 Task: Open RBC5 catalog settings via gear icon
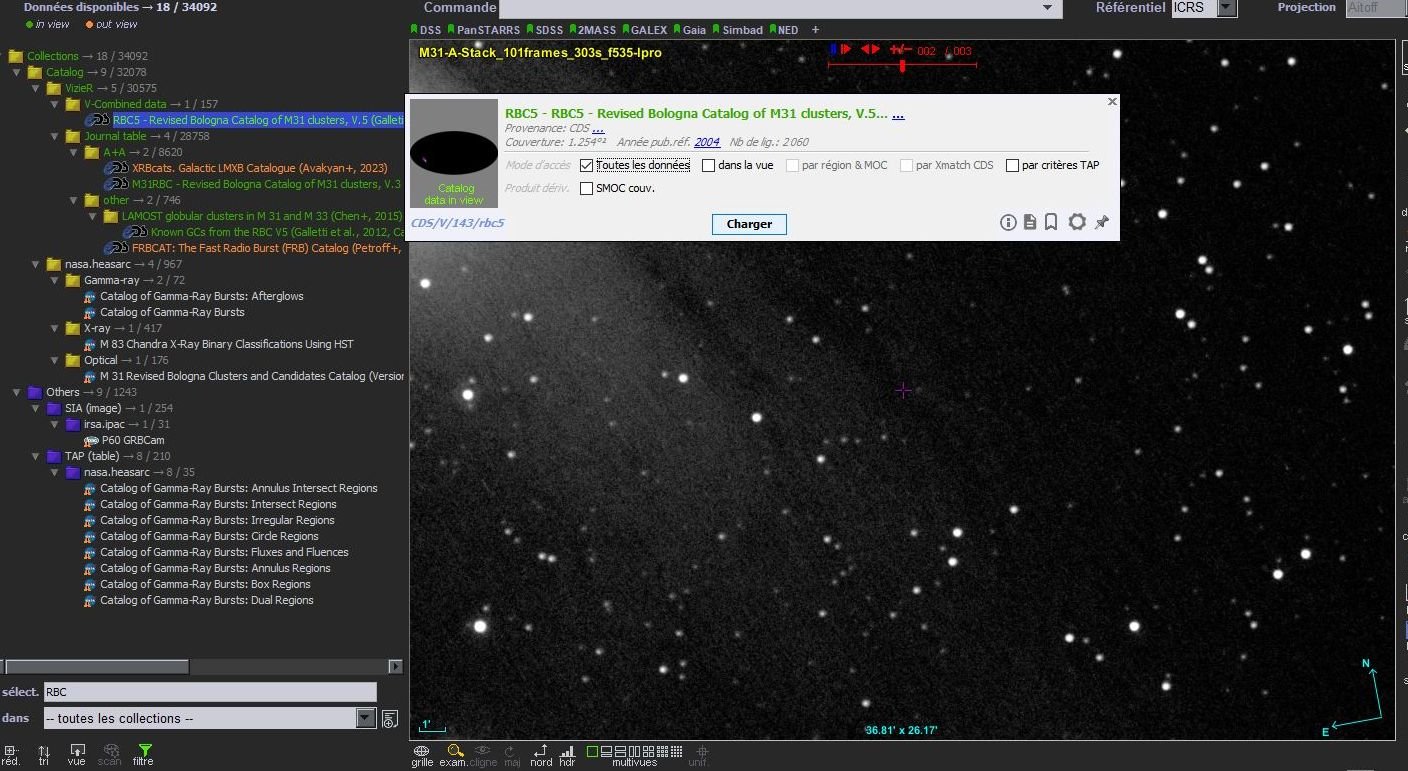[1077, 222]
